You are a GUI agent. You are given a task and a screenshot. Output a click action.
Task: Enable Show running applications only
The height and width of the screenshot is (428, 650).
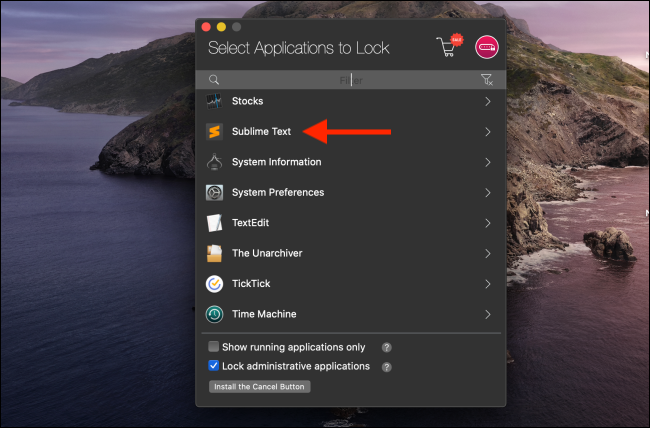(213, 347)
